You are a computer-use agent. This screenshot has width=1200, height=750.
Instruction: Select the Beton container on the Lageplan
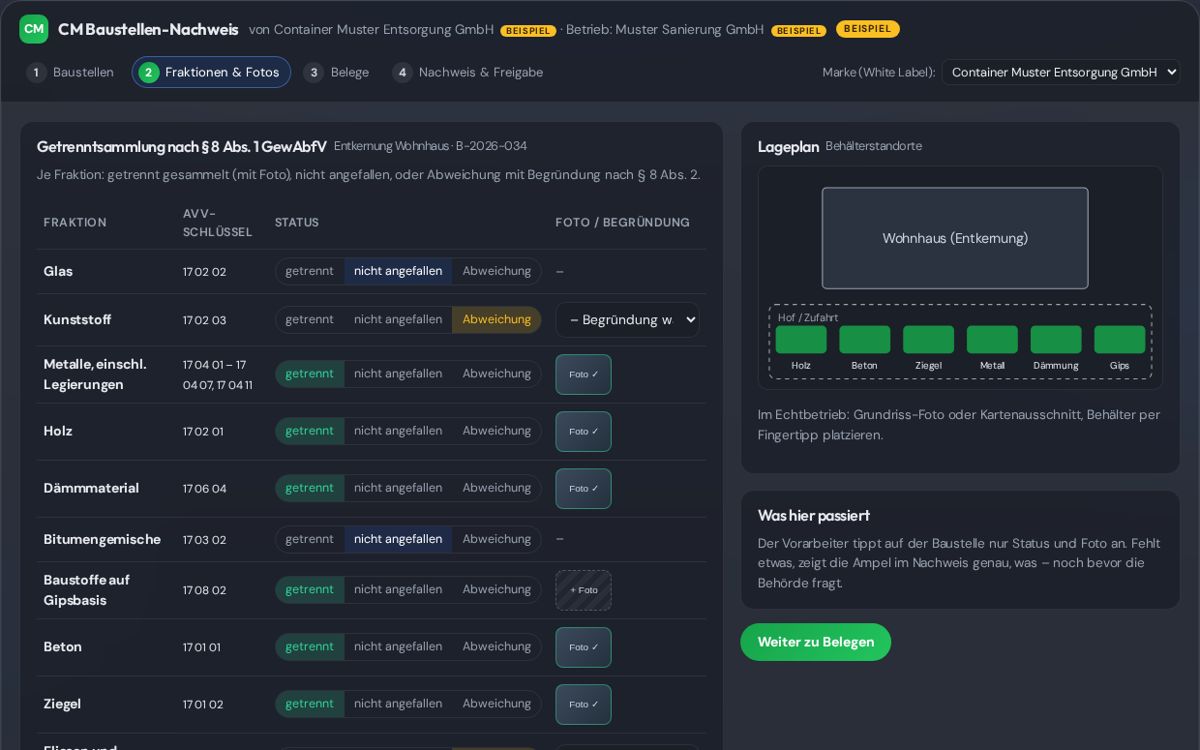tap(865, 339)
